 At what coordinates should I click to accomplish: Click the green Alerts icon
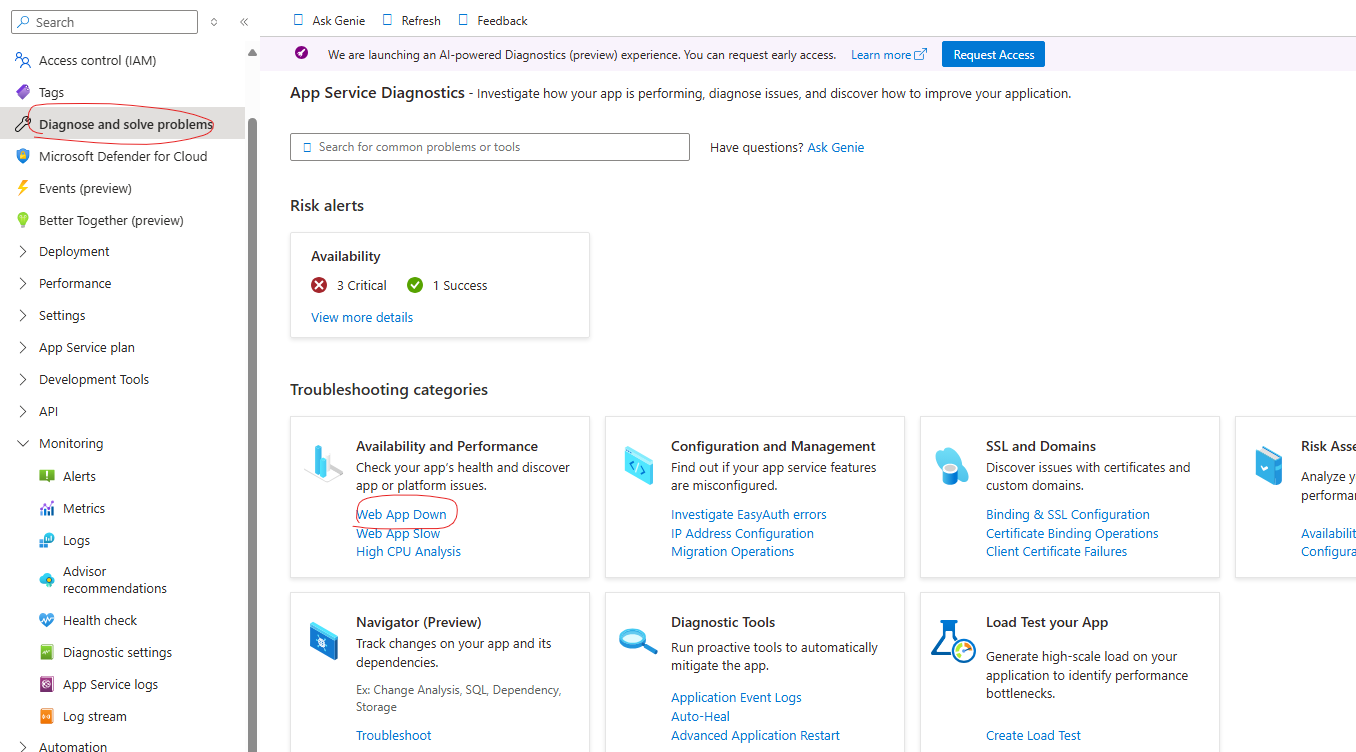point(47,476)
